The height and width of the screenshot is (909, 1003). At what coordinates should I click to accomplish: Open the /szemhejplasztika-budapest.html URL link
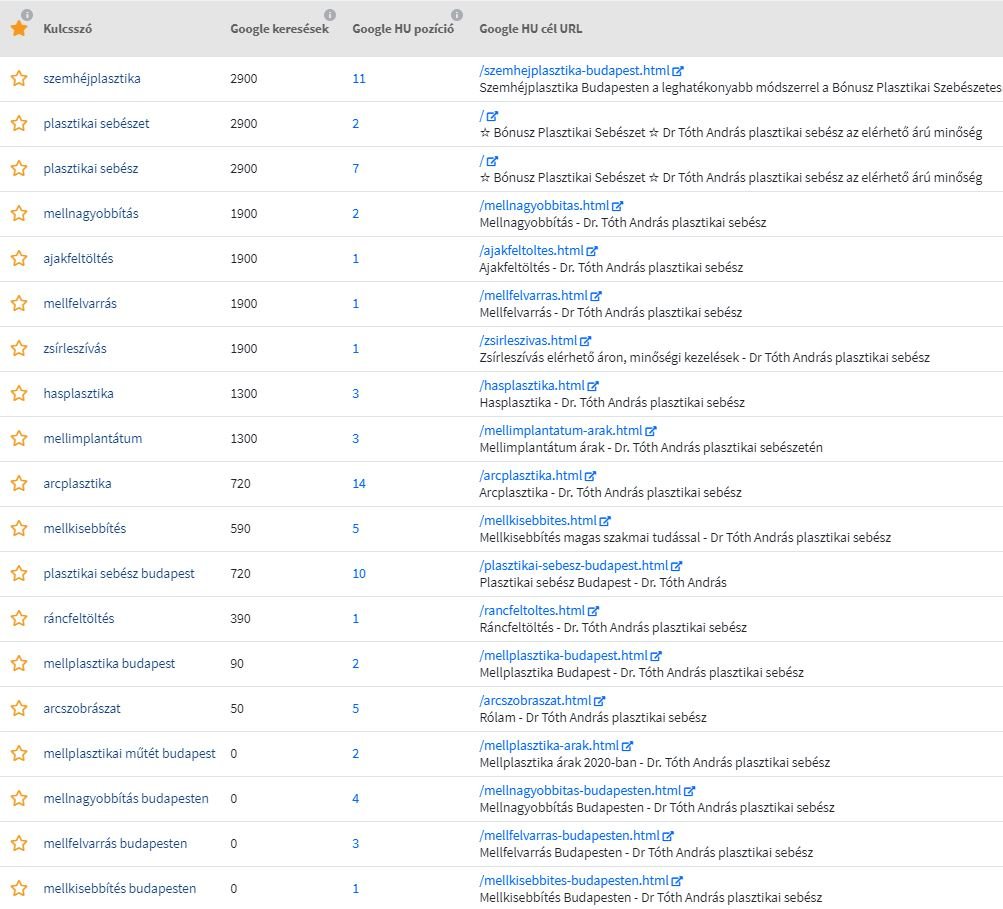click(574, 70)
